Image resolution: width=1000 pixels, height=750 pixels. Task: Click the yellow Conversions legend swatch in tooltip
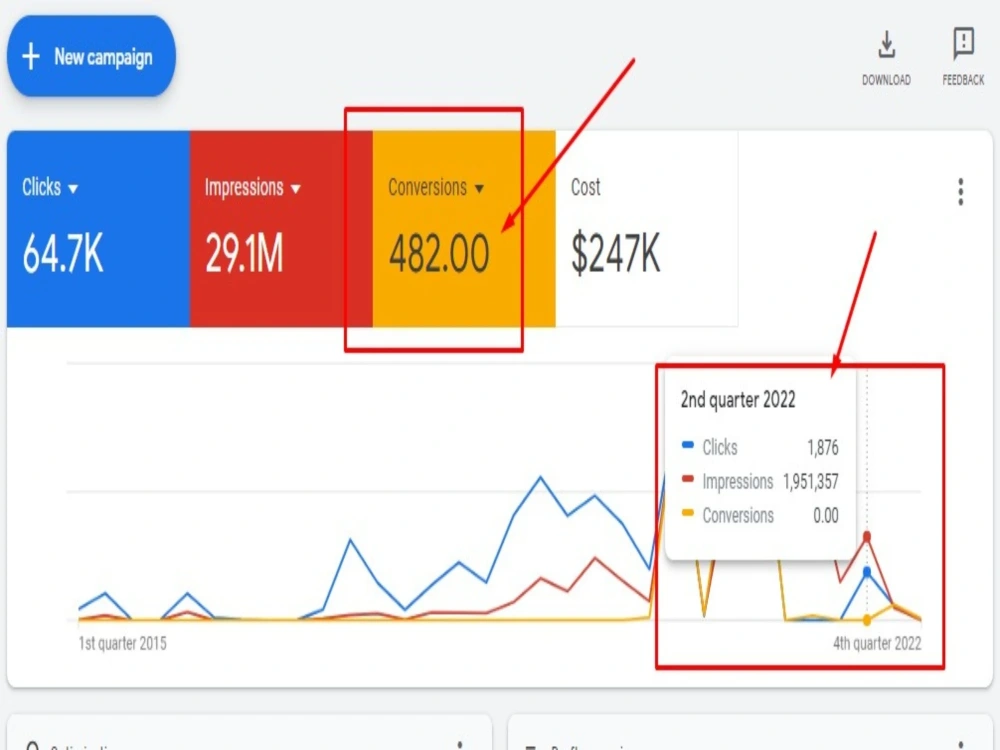pyautogui.click(x=688, y=513)
